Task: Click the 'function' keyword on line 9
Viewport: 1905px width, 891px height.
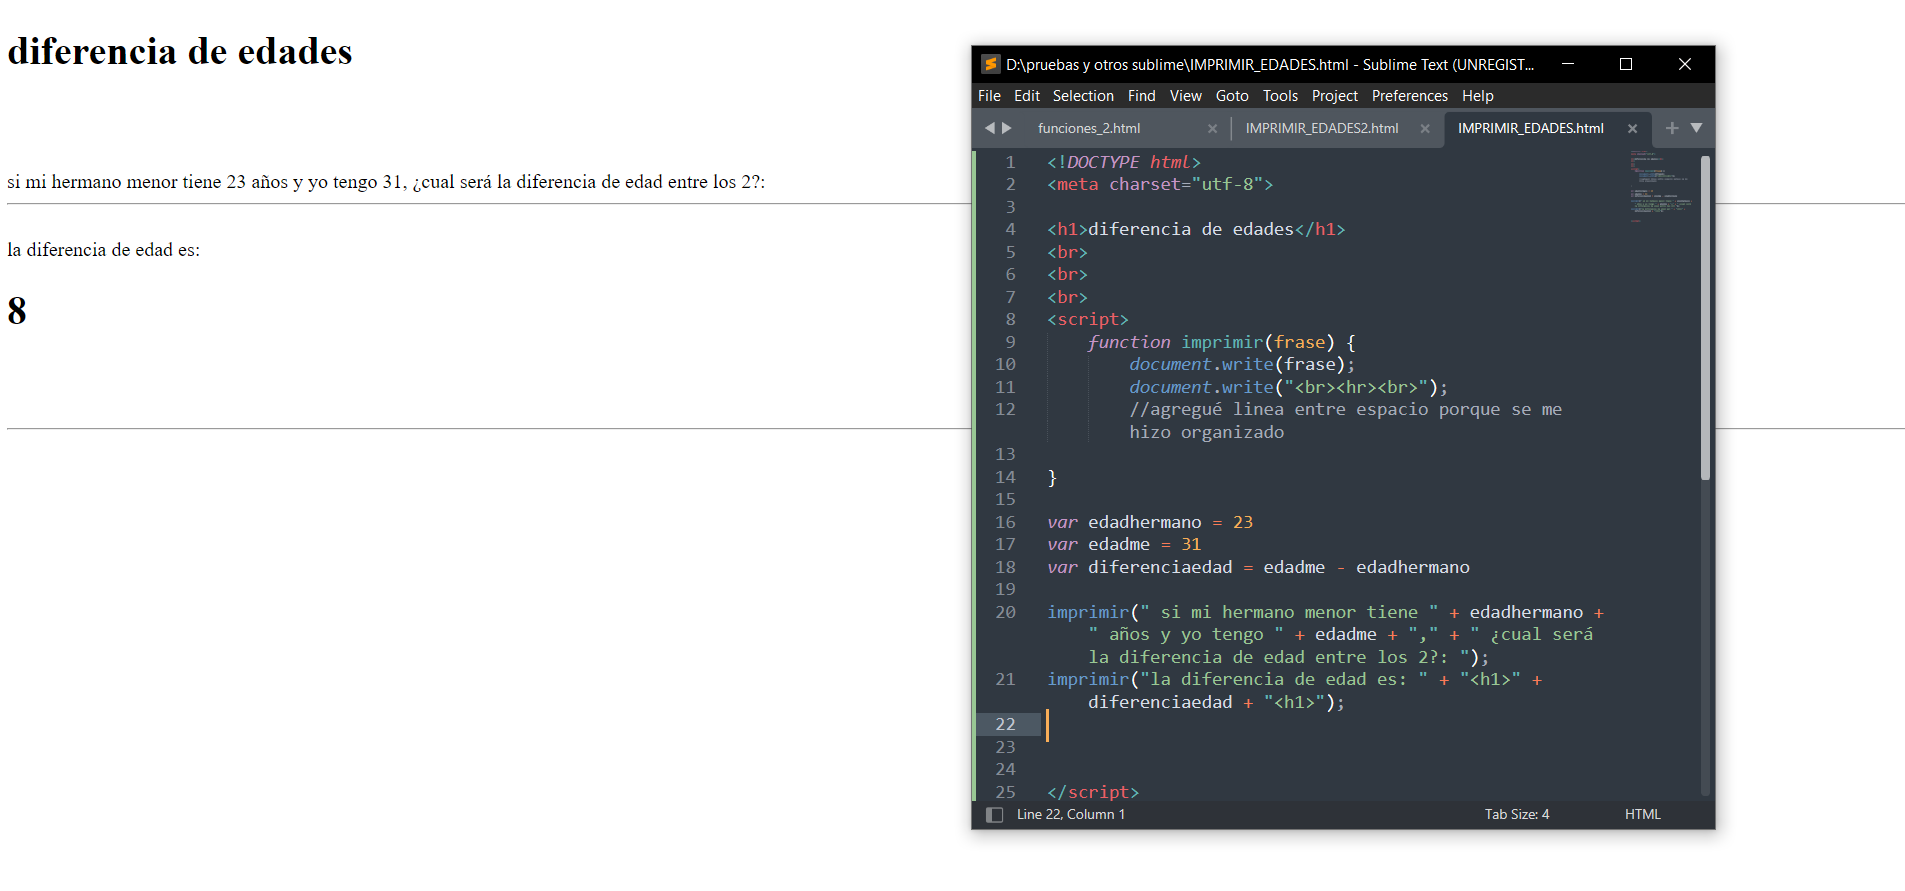Action: 1129,342
